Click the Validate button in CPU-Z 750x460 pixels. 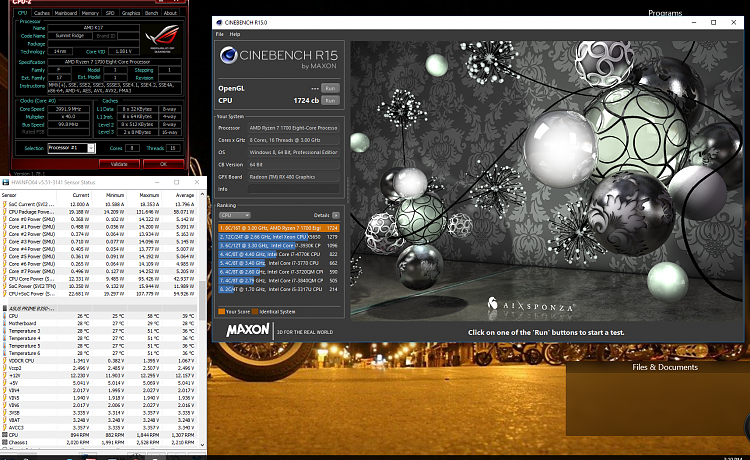(119, 164)
